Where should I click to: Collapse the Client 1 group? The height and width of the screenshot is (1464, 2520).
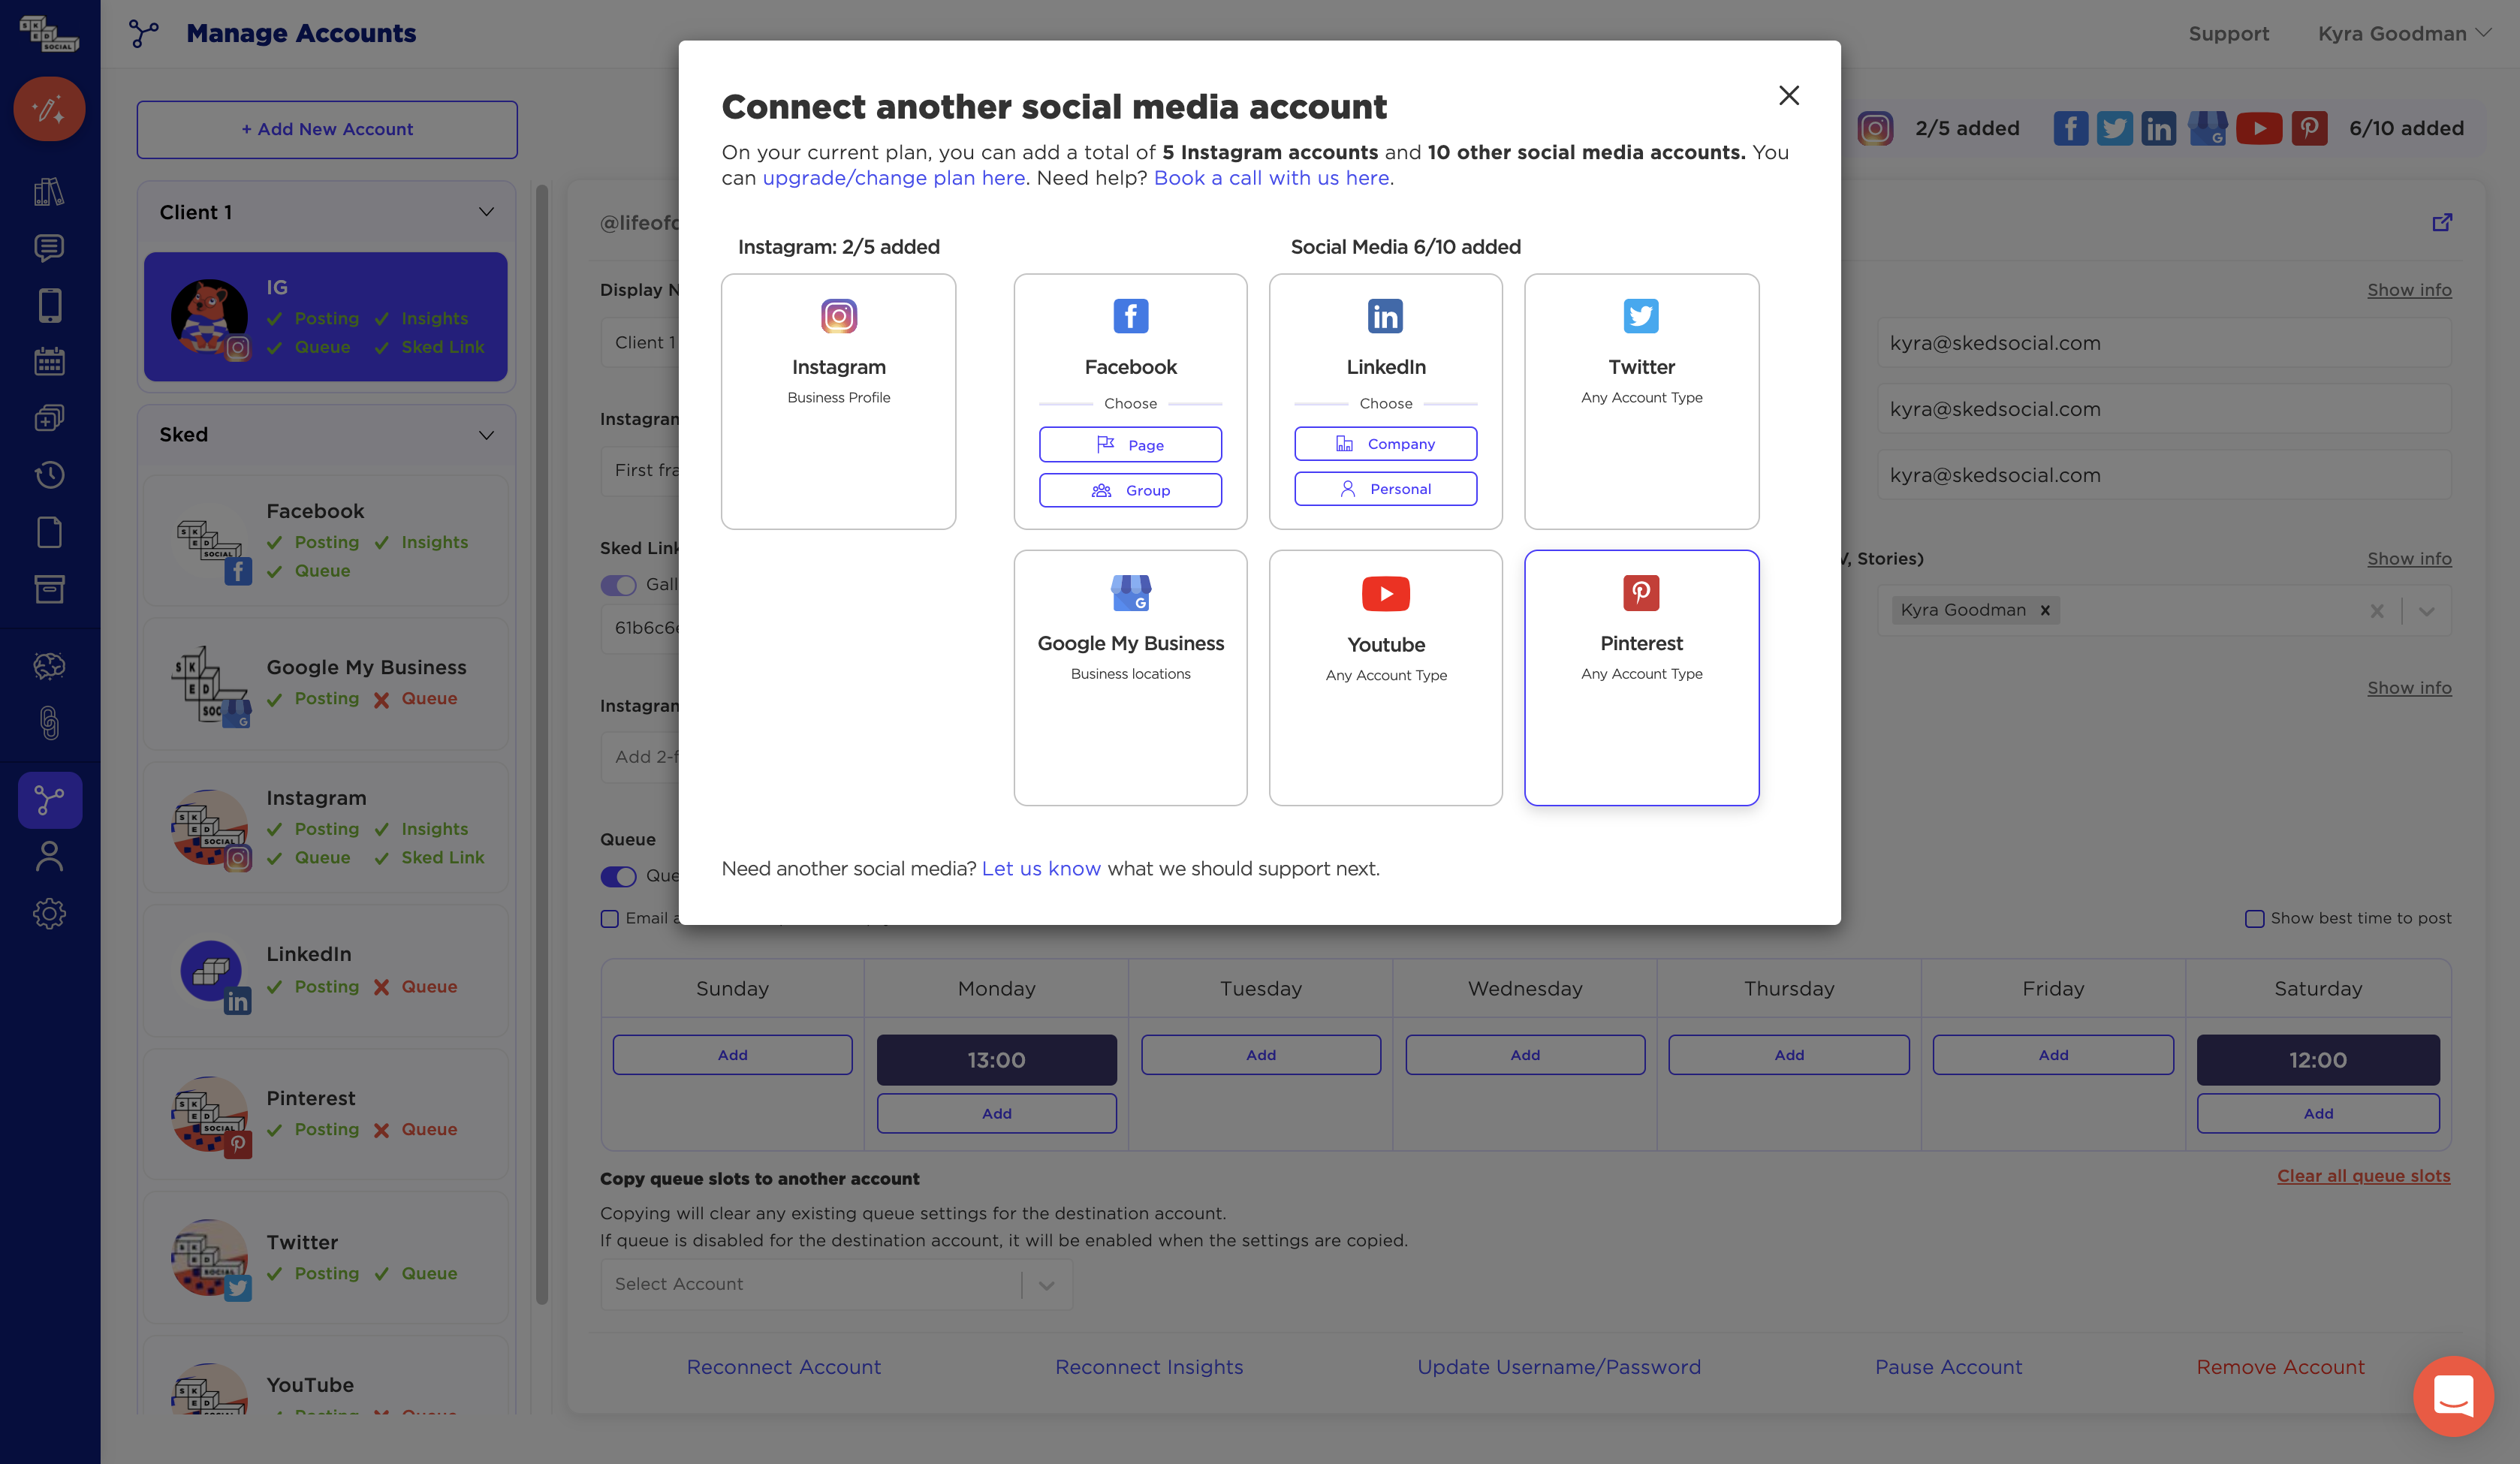point(486,212)
